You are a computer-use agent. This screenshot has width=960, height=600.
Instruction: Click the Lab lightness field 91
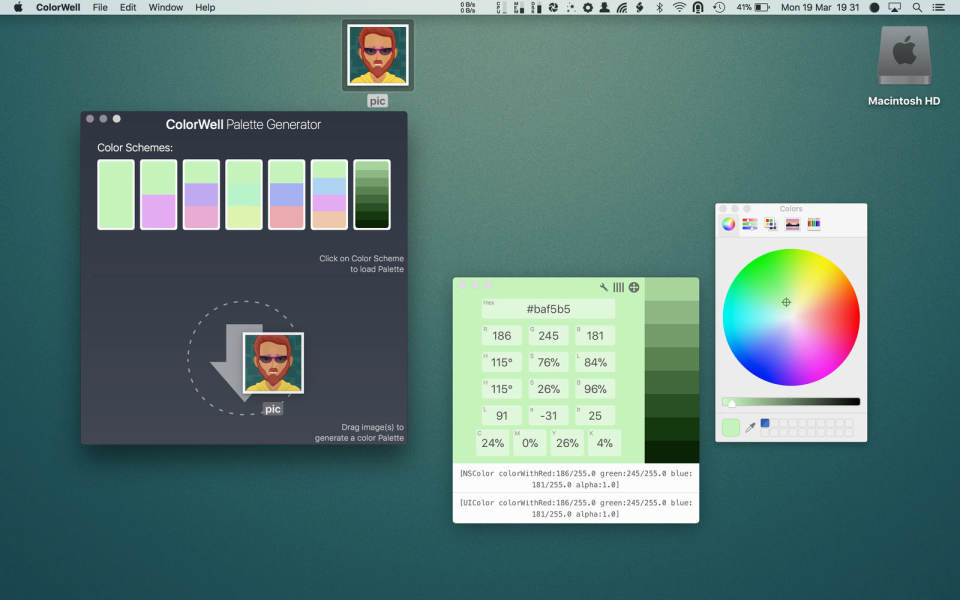[x=501, y=415]
